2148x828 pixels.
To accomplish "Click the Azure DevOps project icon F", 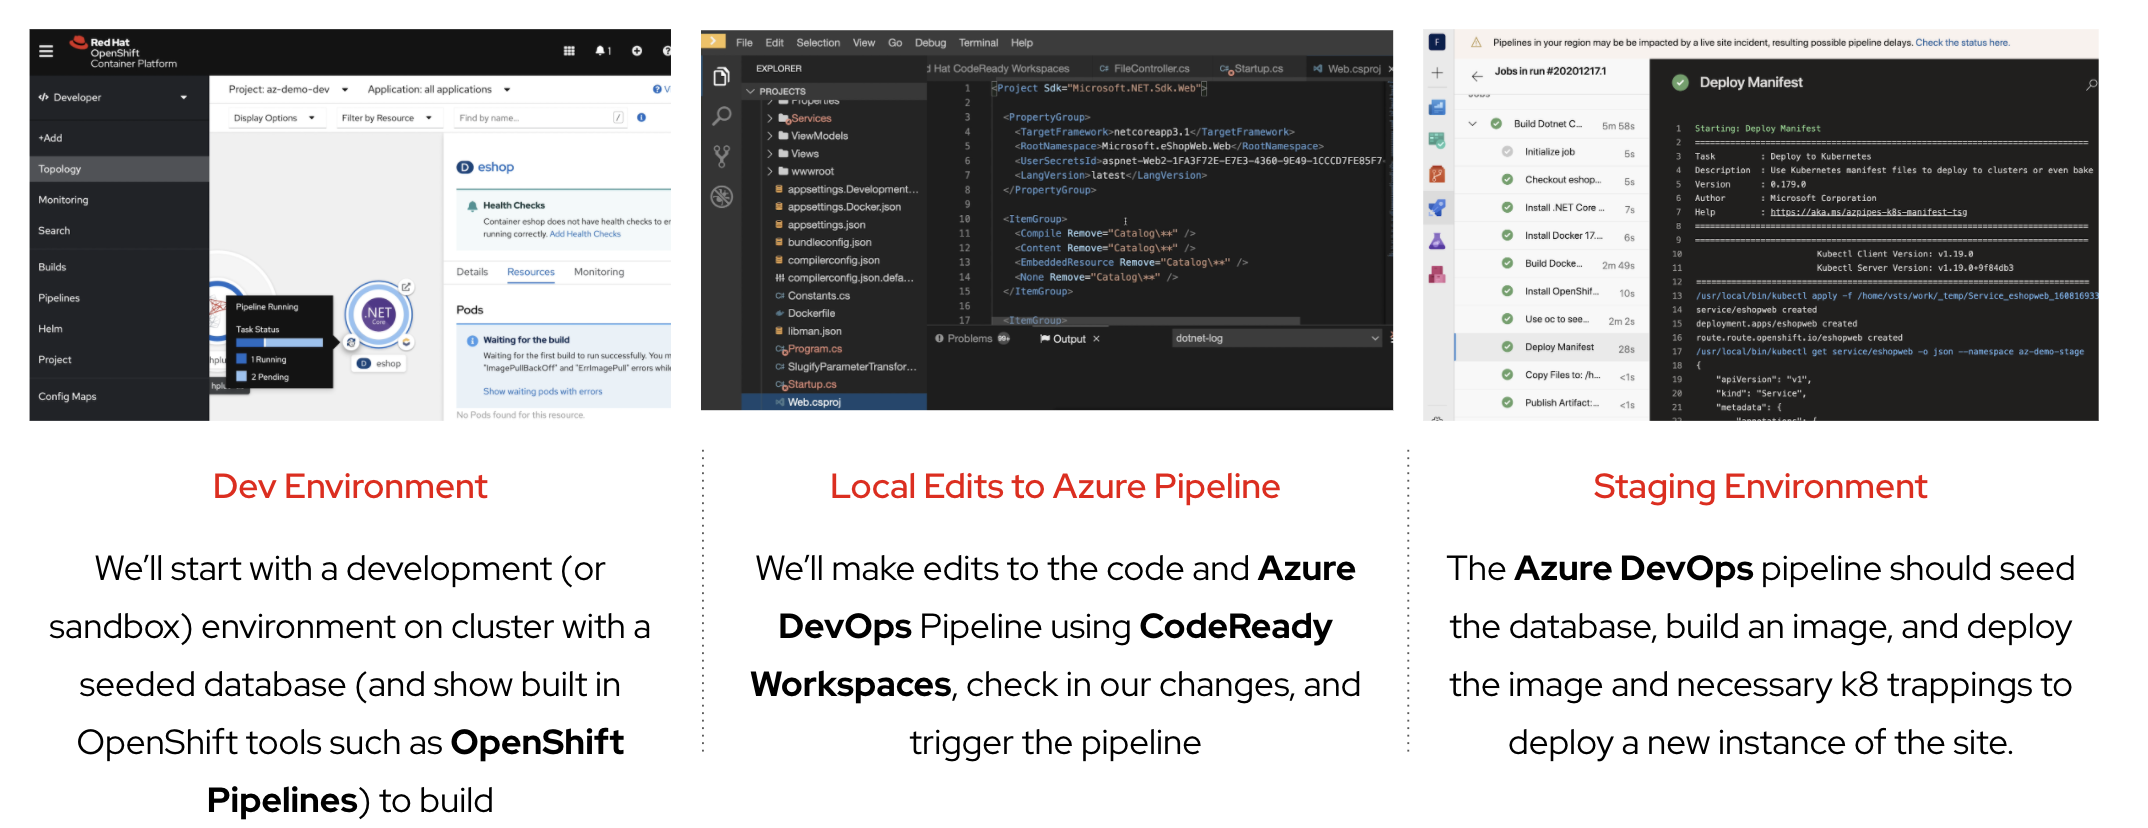I will coord(1437,42).
